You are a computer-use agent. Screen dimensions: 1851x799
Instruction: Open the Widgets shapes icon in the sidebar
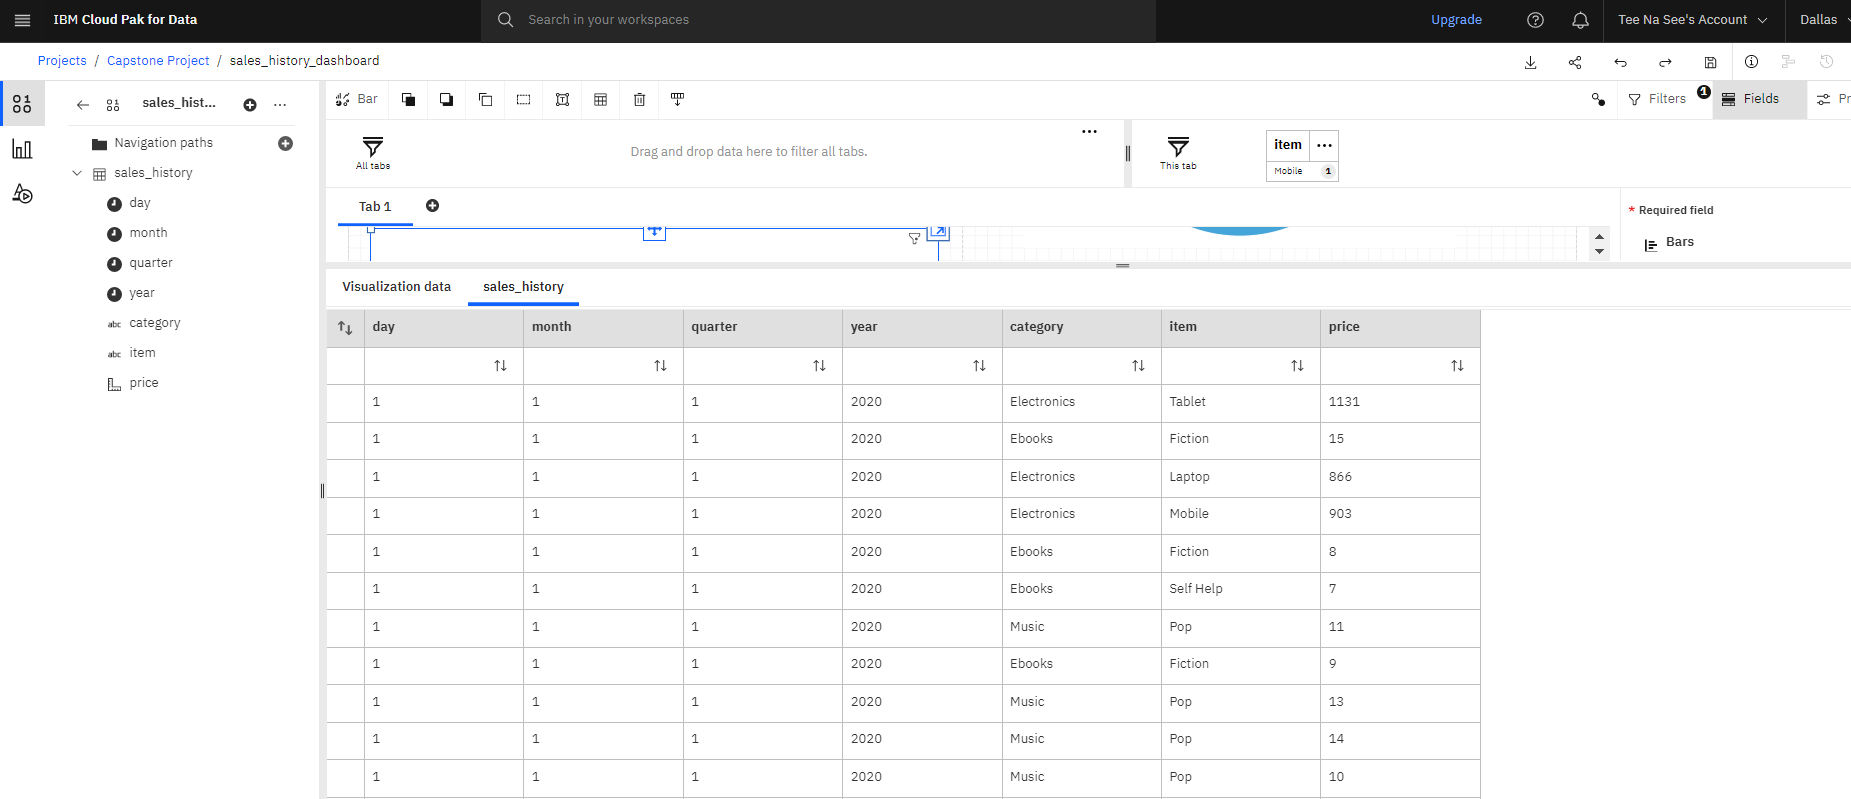pyautogui.click(x=22, y=193)
